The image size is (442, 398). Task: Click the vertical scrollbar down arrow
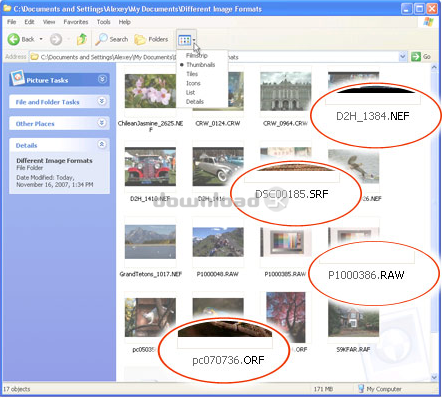[434, 377]
